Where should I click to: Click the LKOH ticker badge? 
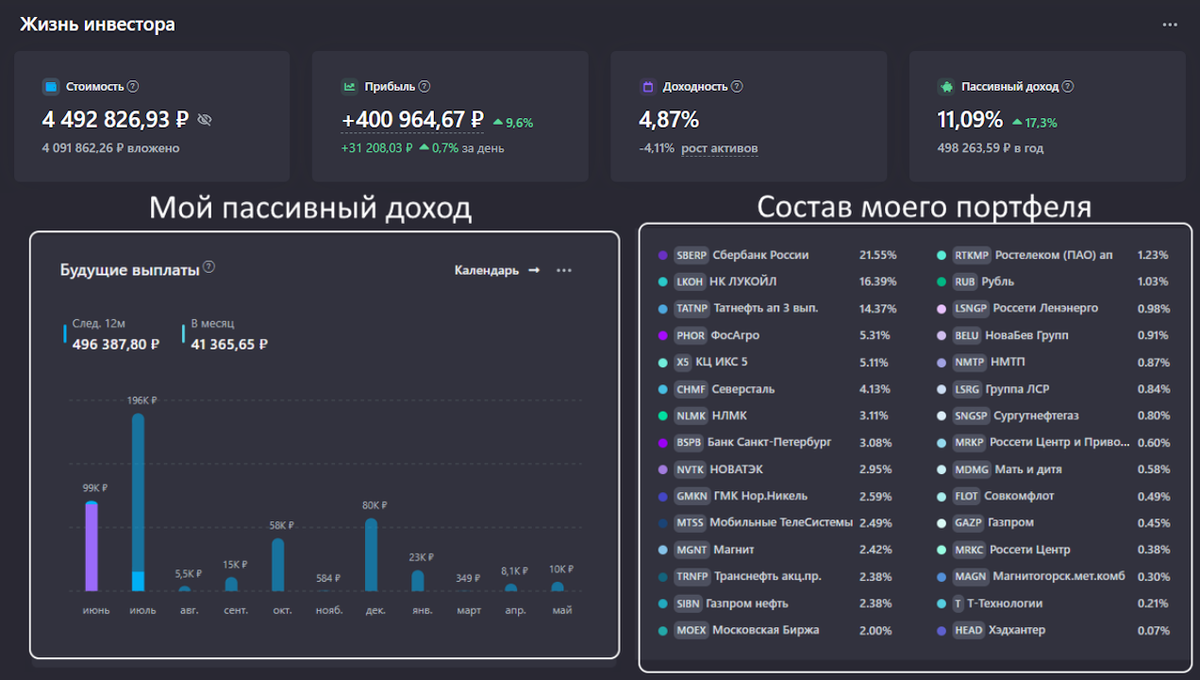point(691,282)
